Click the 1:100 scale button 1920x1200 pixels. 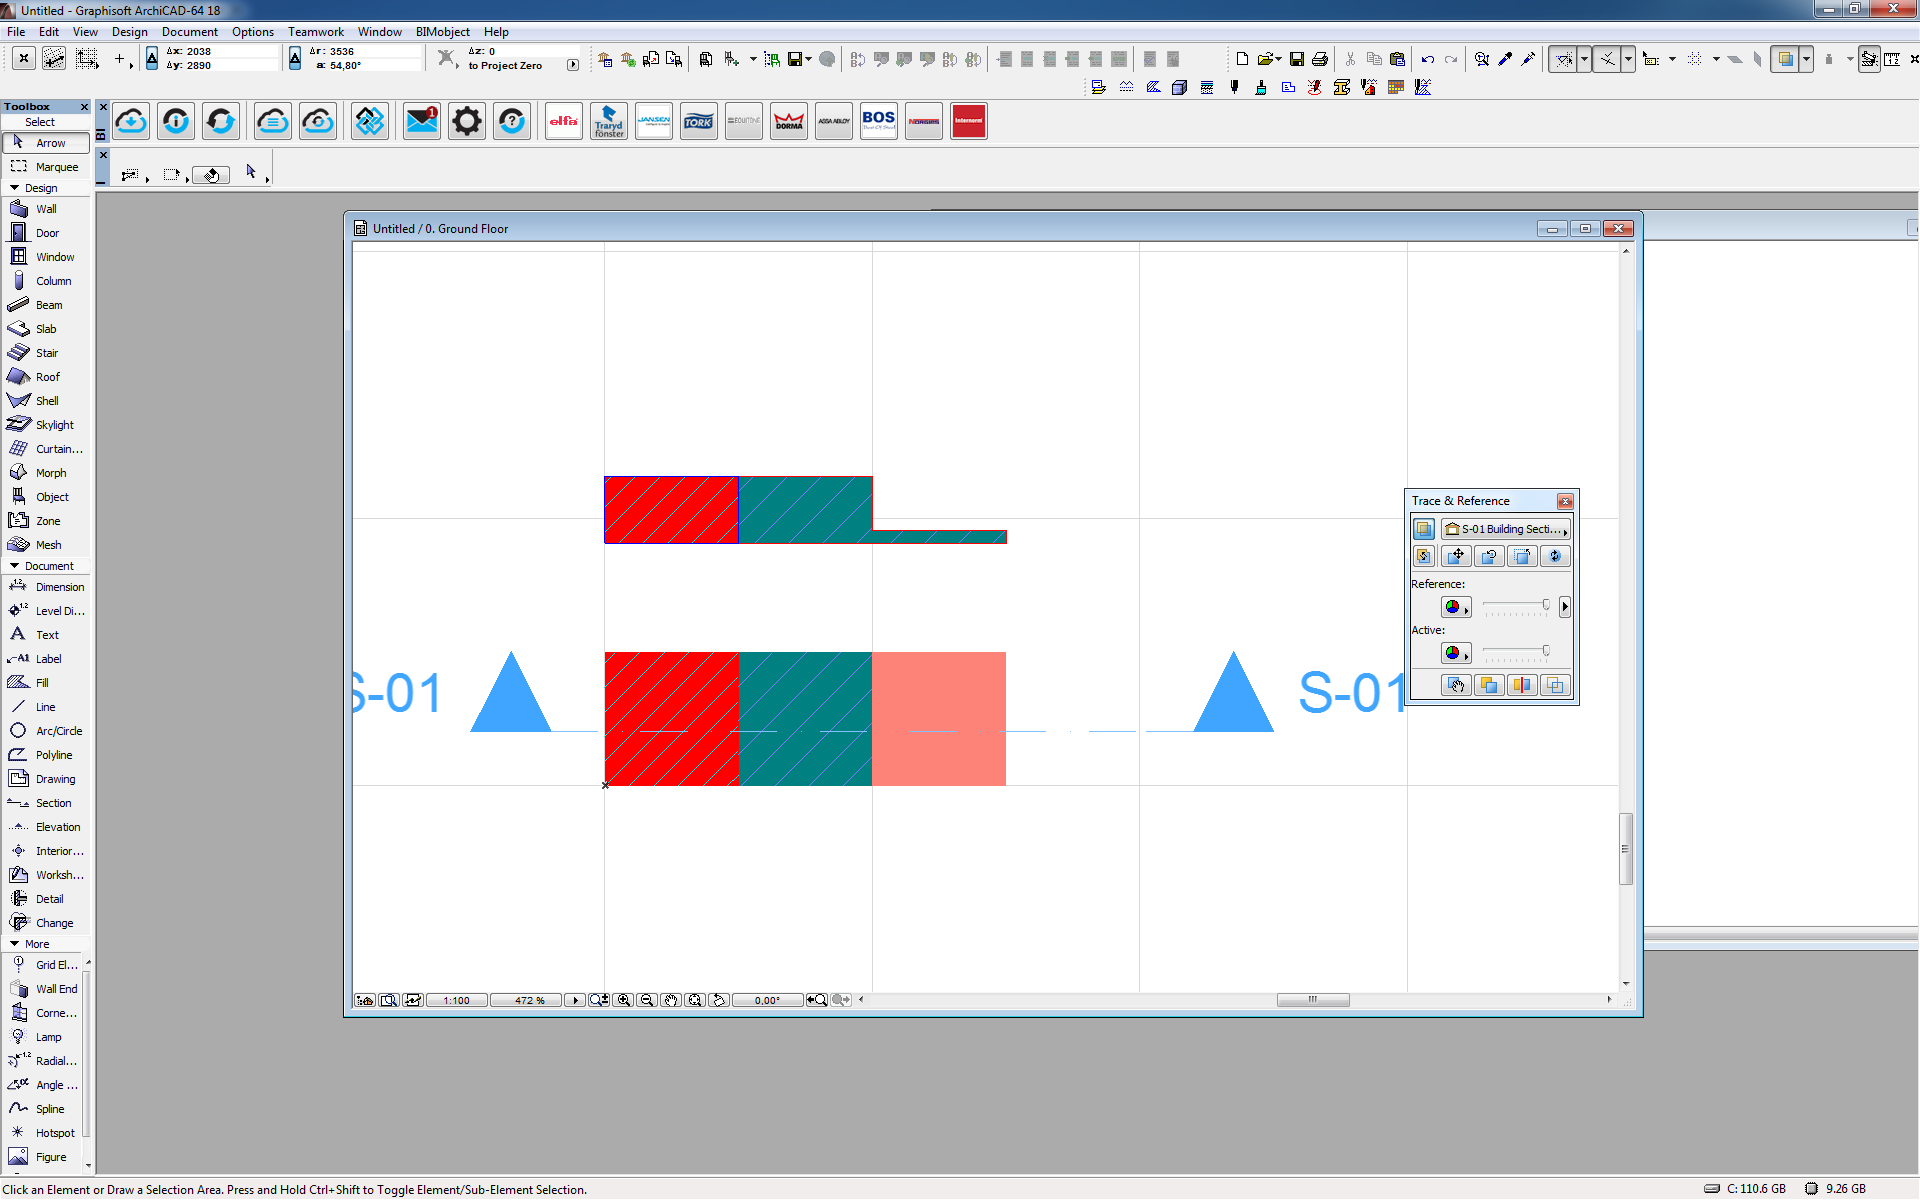tap(456, 1000)
